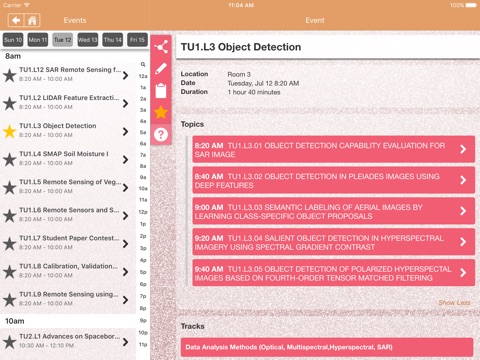
Task: Unfavorite event via orange star in sidebar
Action: pyautogui.click(x=161, y=112)
